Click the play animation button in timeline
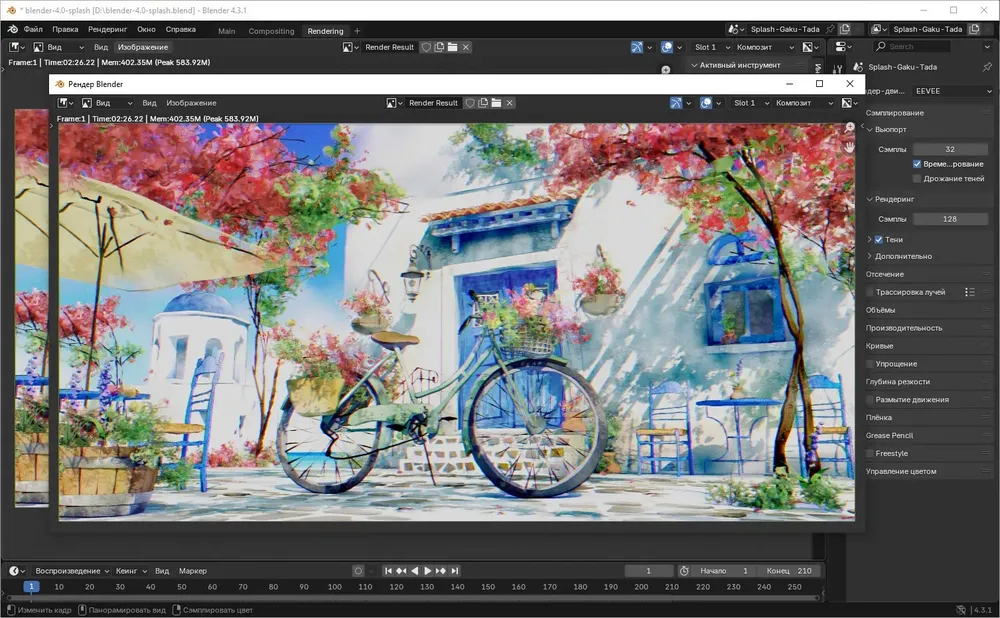Viewport: 1000px width, 618px height. 428,571
